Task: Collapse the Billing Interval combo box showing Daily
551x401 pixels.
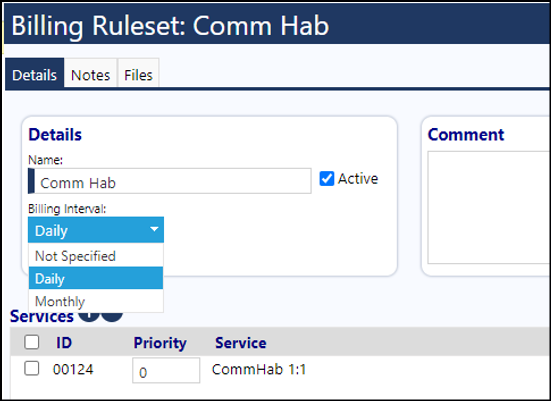Action: (96, 230)
